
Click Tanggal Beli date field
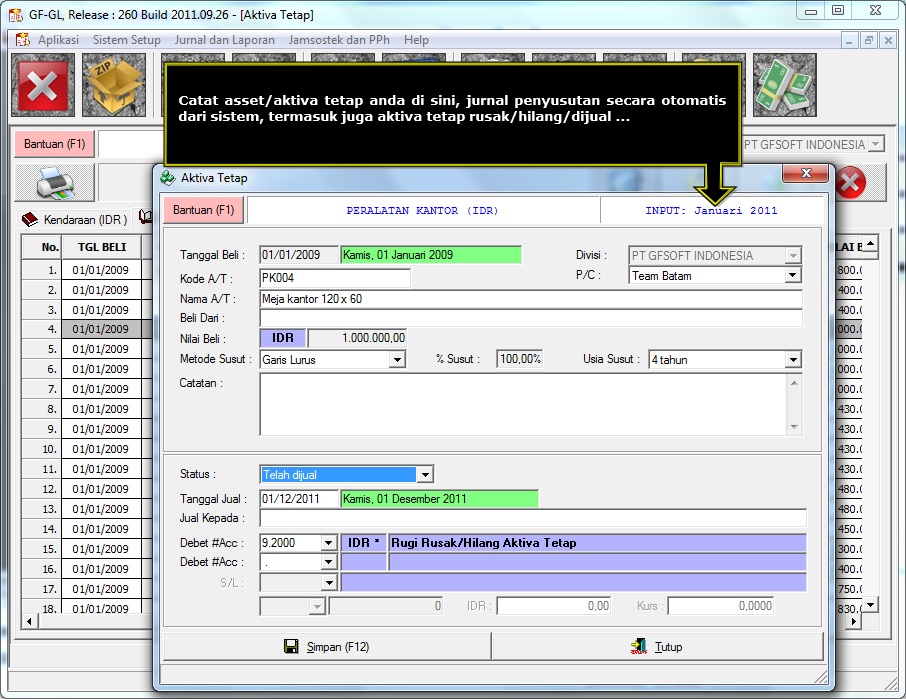click(x=299, y=255)
